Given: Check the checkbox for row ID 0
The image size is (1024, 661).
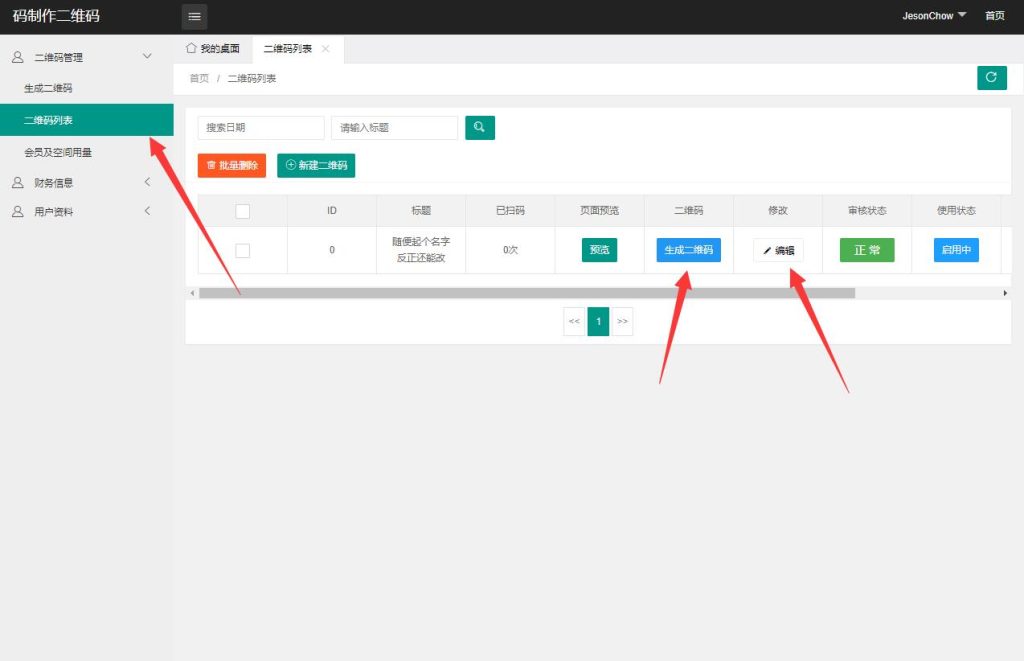Looking at the screenshot, I should (242, 250).
